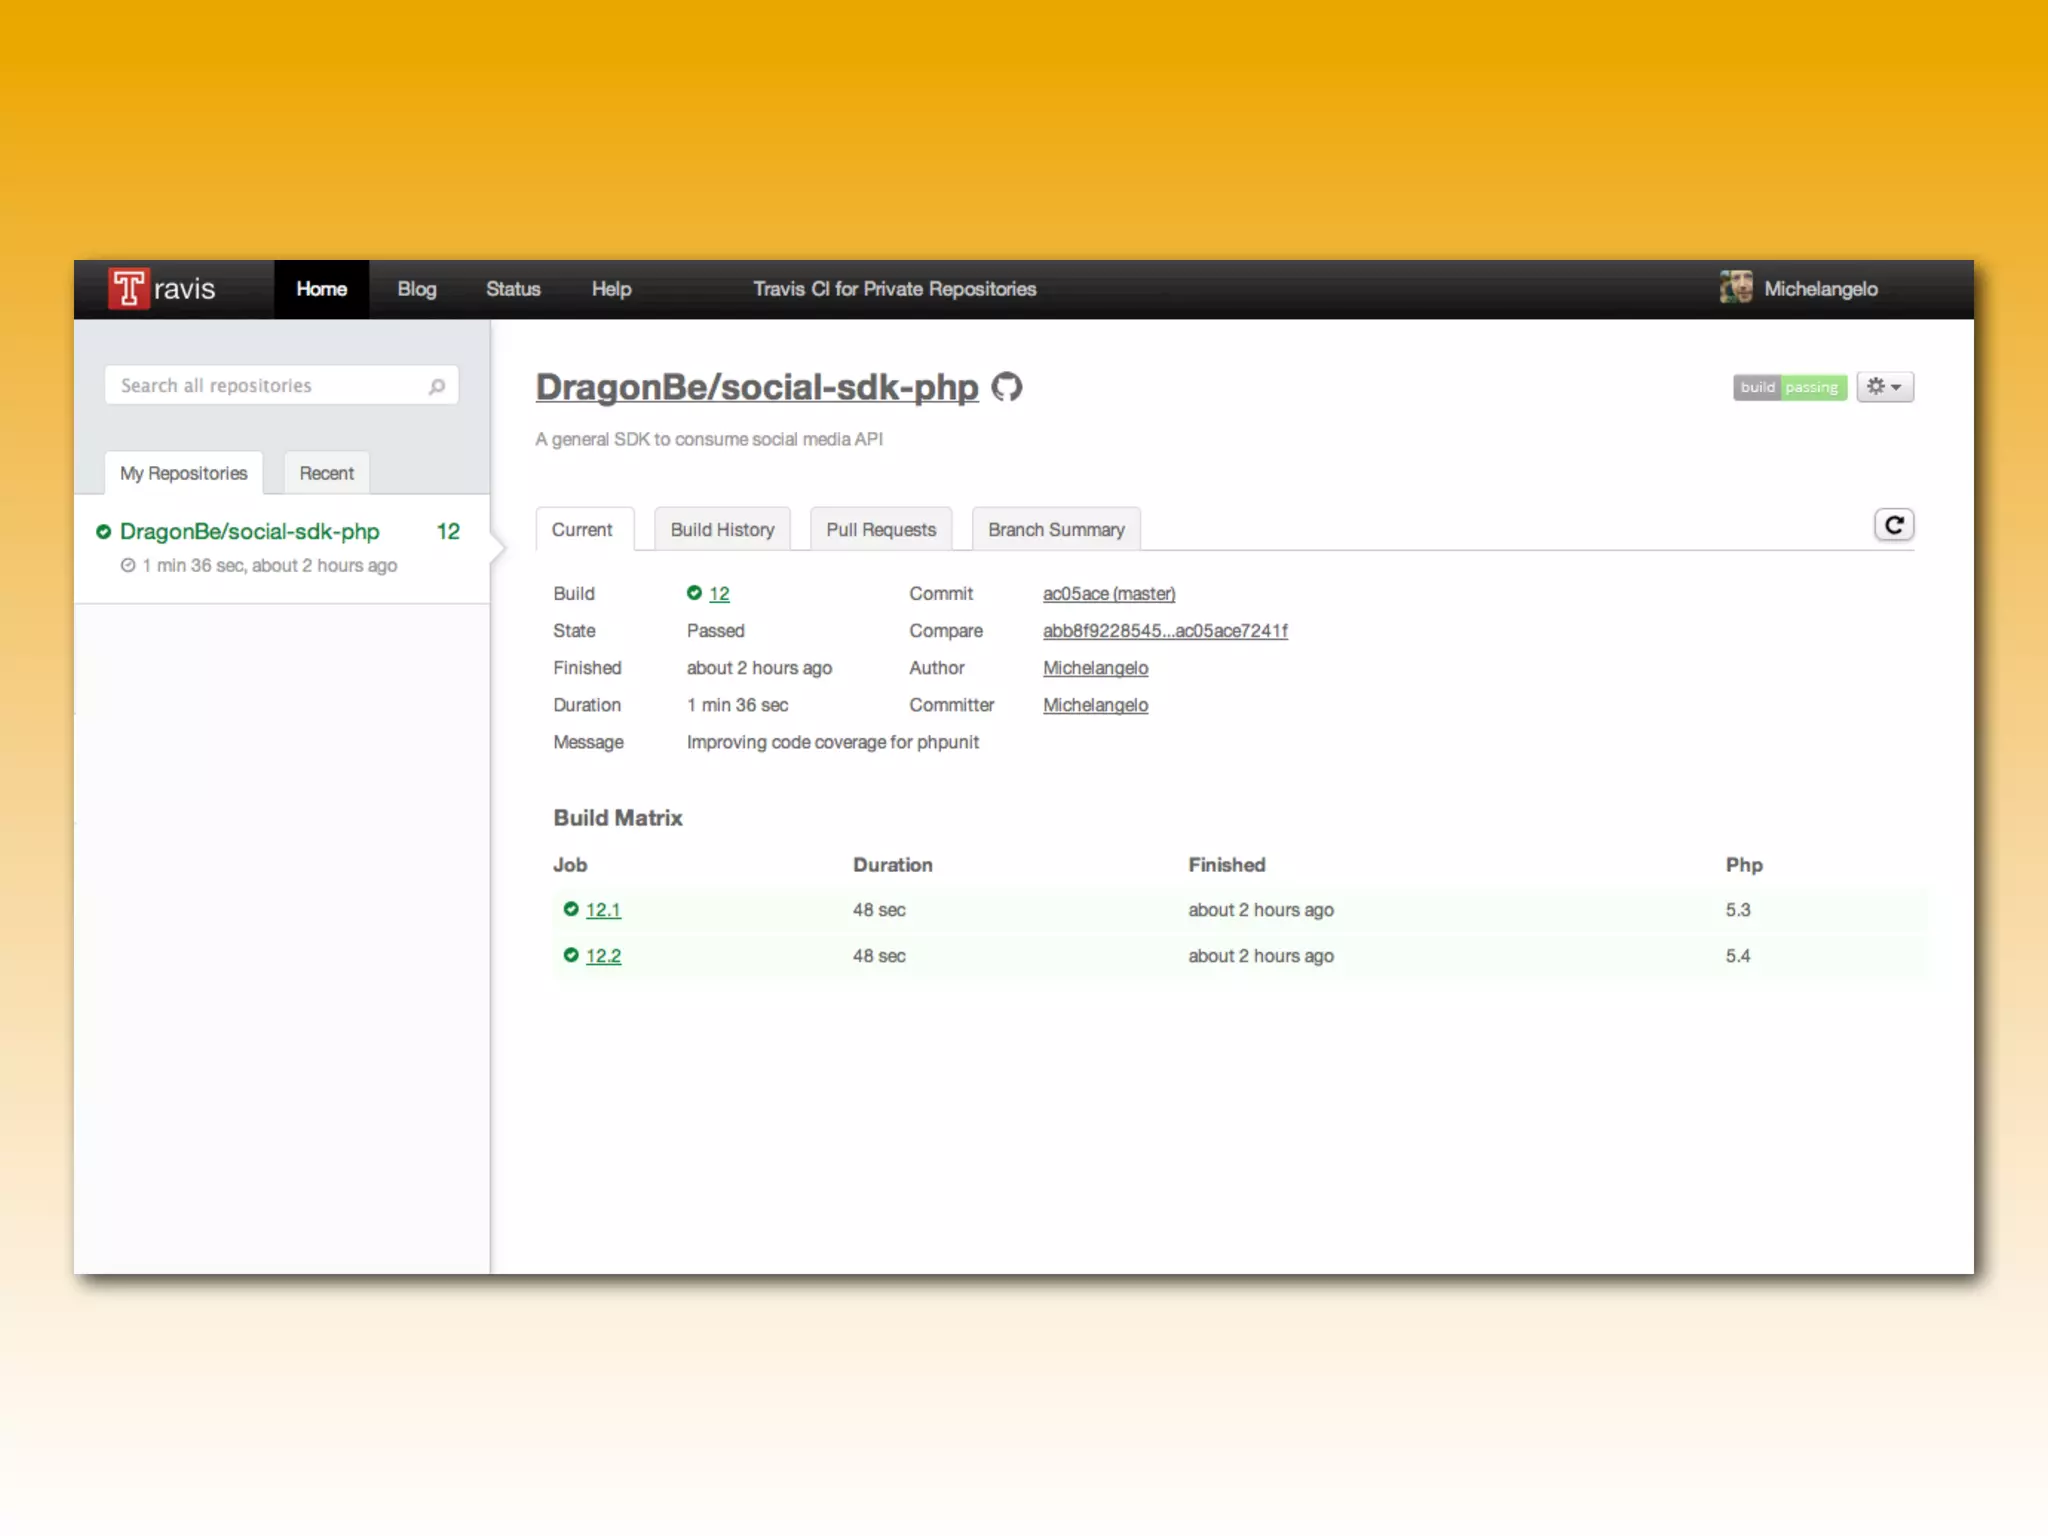Click the refresh build button icon

click(1893, 525)
